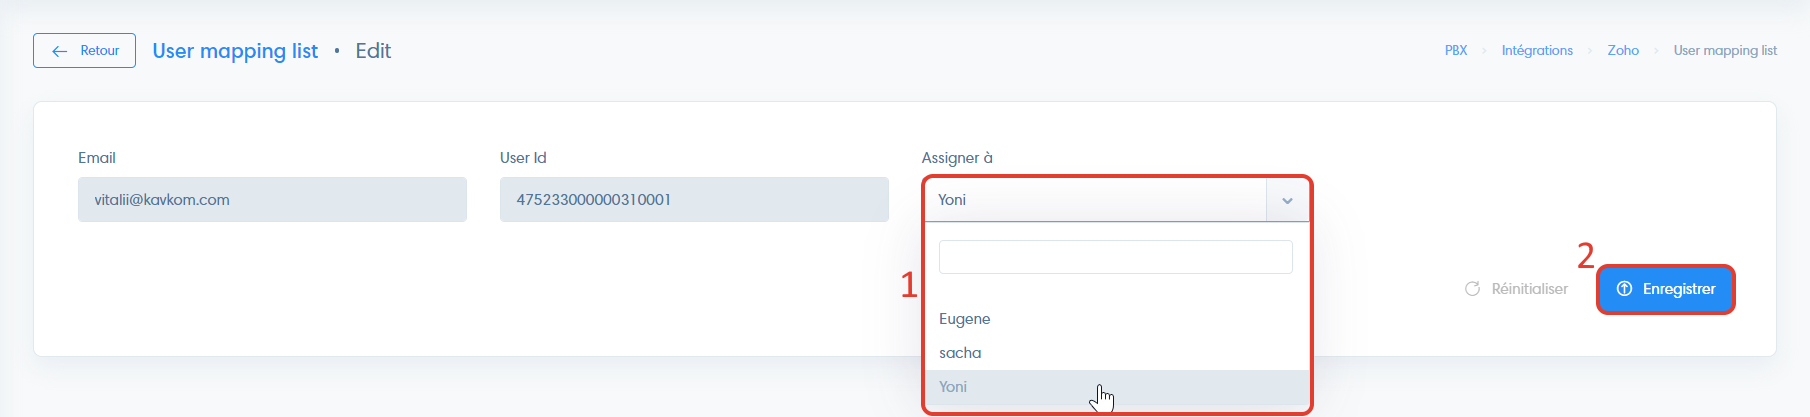Click the Email field with vitalii@kavkom.com
This screenshot has height=417, width=1810.
tap(272, 200)
